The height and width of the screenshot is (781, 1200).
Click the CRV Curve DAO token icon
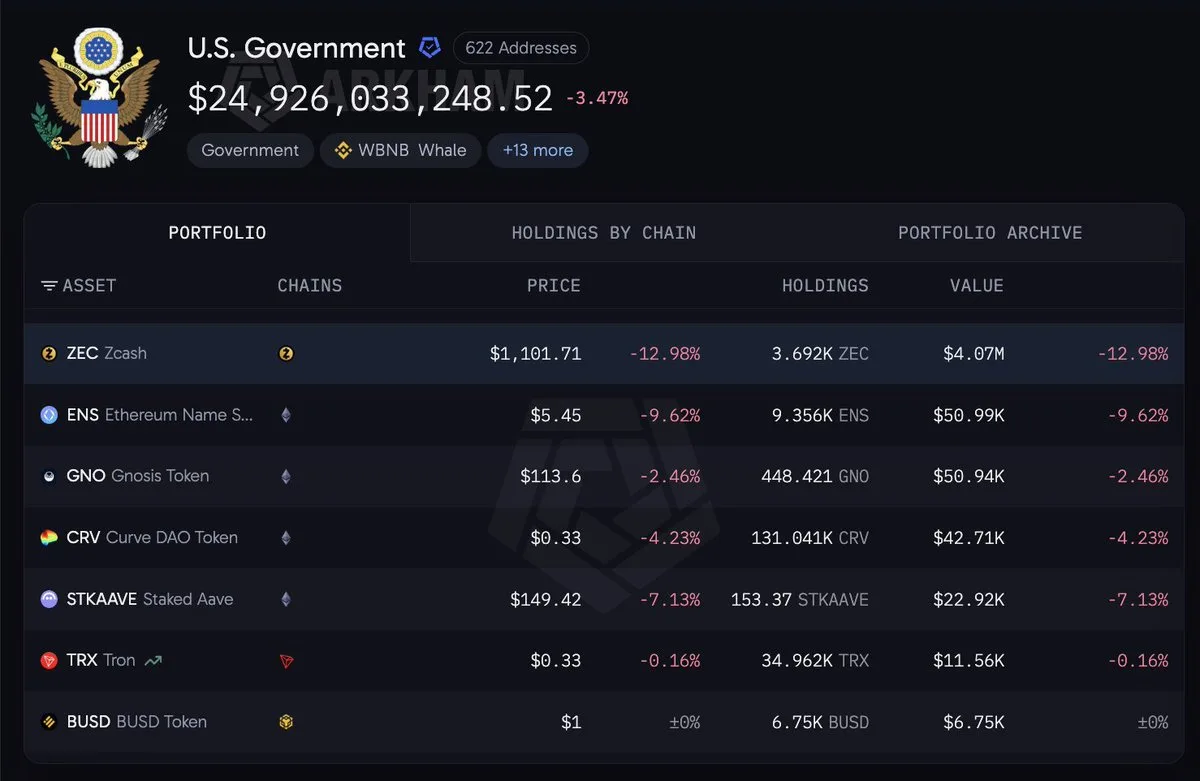point(49,538)
